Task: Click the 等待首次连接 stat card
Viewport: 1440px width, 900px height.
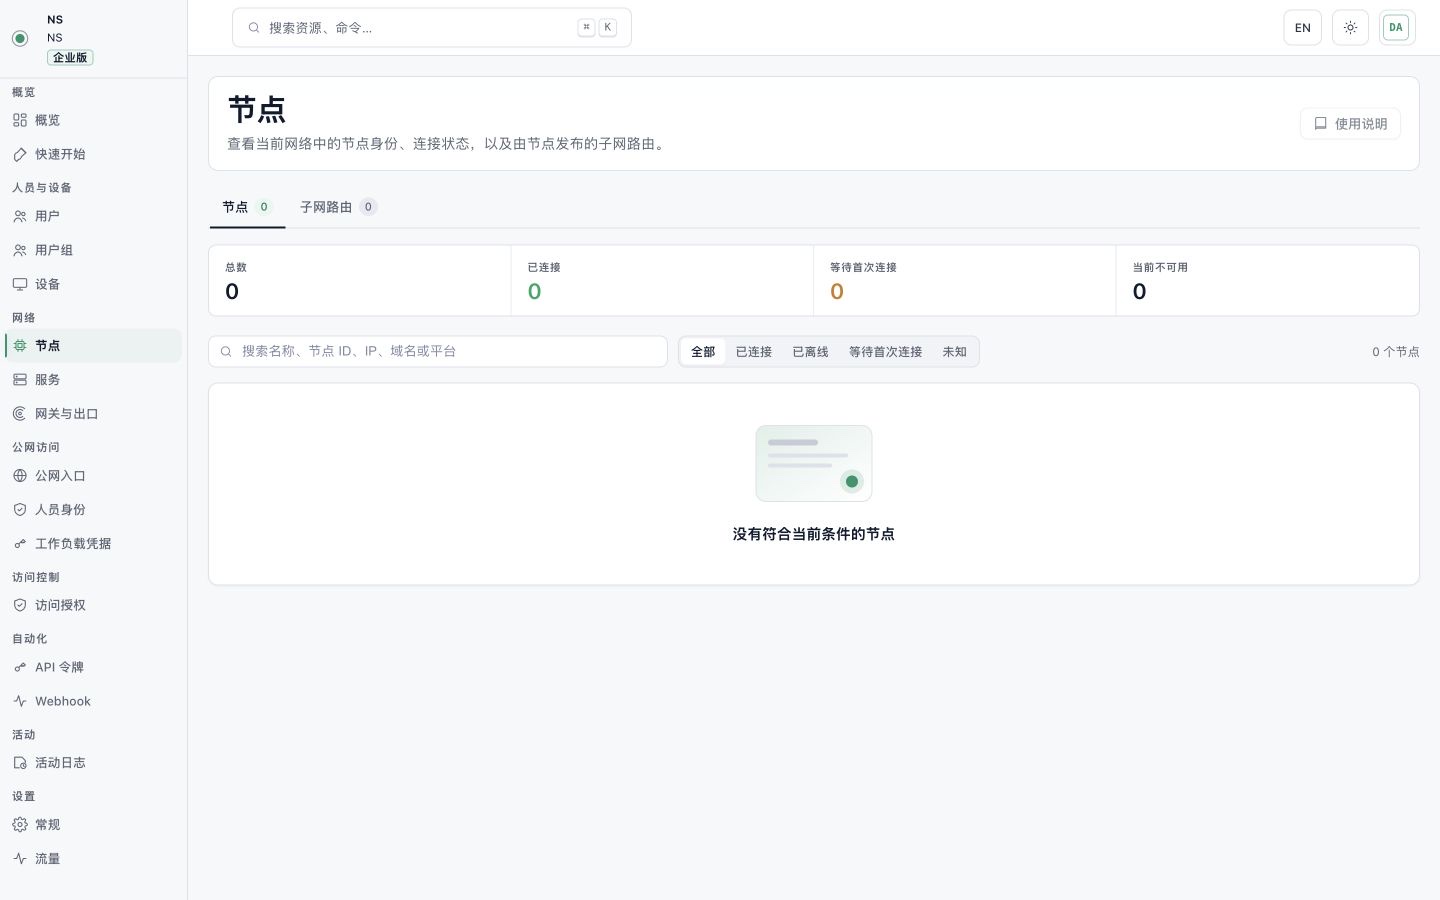Action: coord(964,281)
